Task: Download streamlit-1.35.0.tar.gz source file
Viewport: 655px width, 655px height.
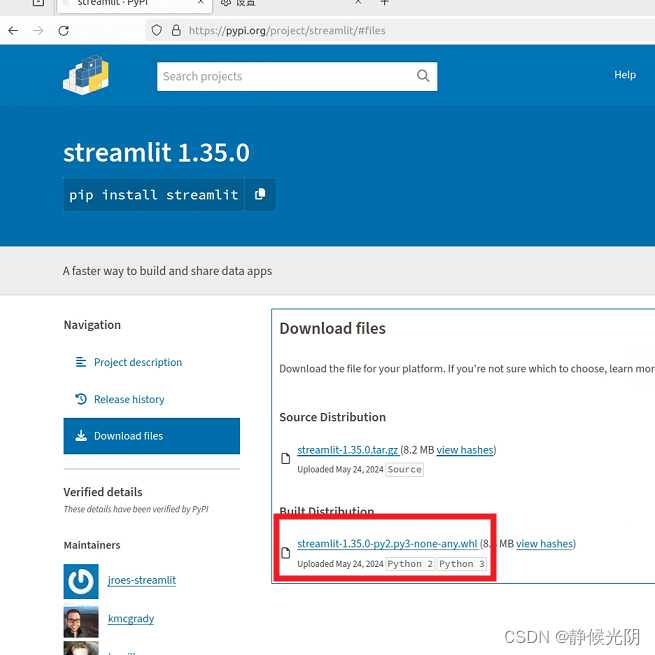Action: (x=348, y=450)
